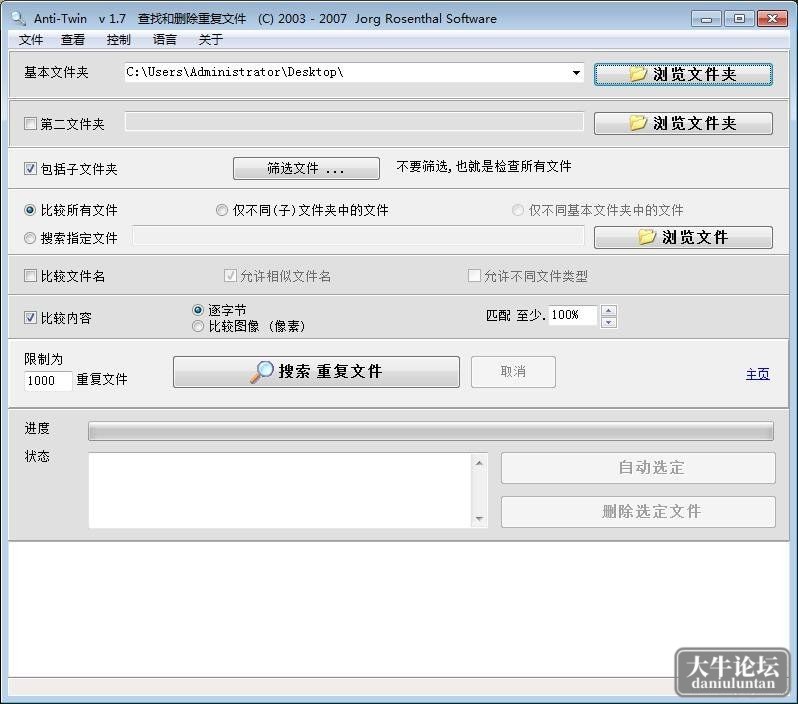The image size is (798, 704).
Task: Toggle the 包括子文件夹 checkbox
Action: pyautogui.click(x=31, y=168)
